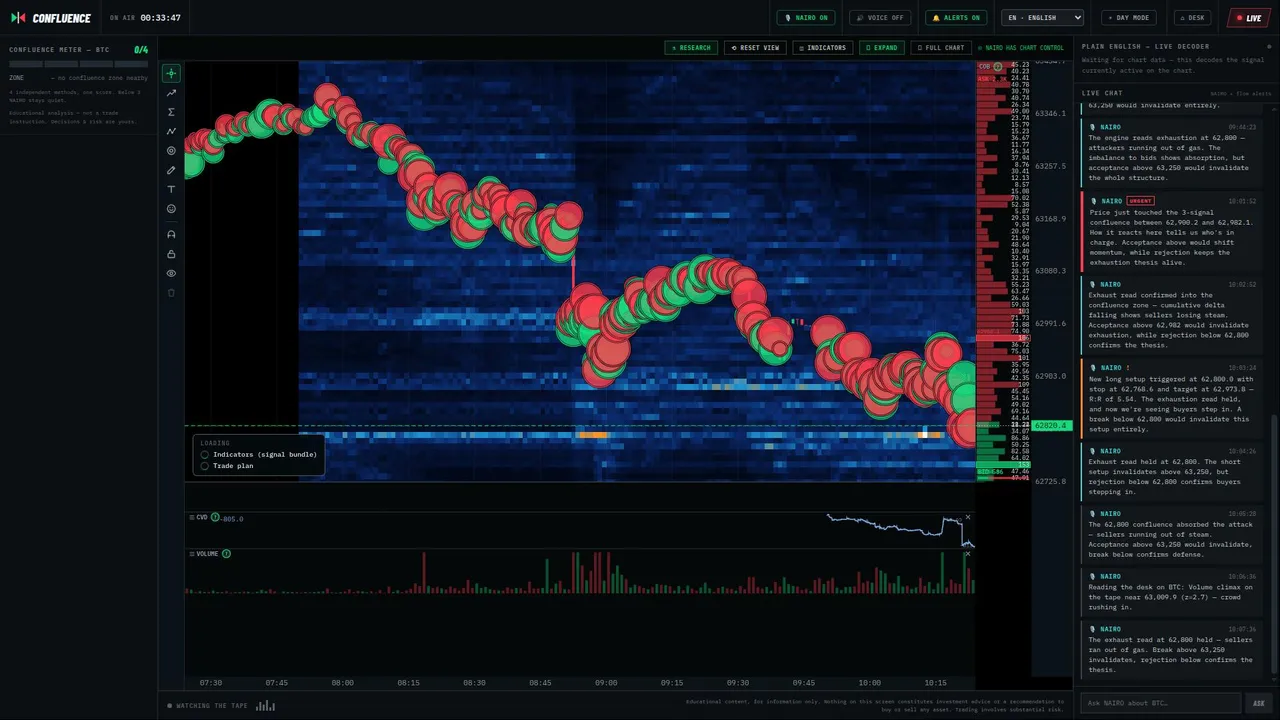Select the target circle tool
Viewport: 1280px width, 720px height.
point(171,151)
